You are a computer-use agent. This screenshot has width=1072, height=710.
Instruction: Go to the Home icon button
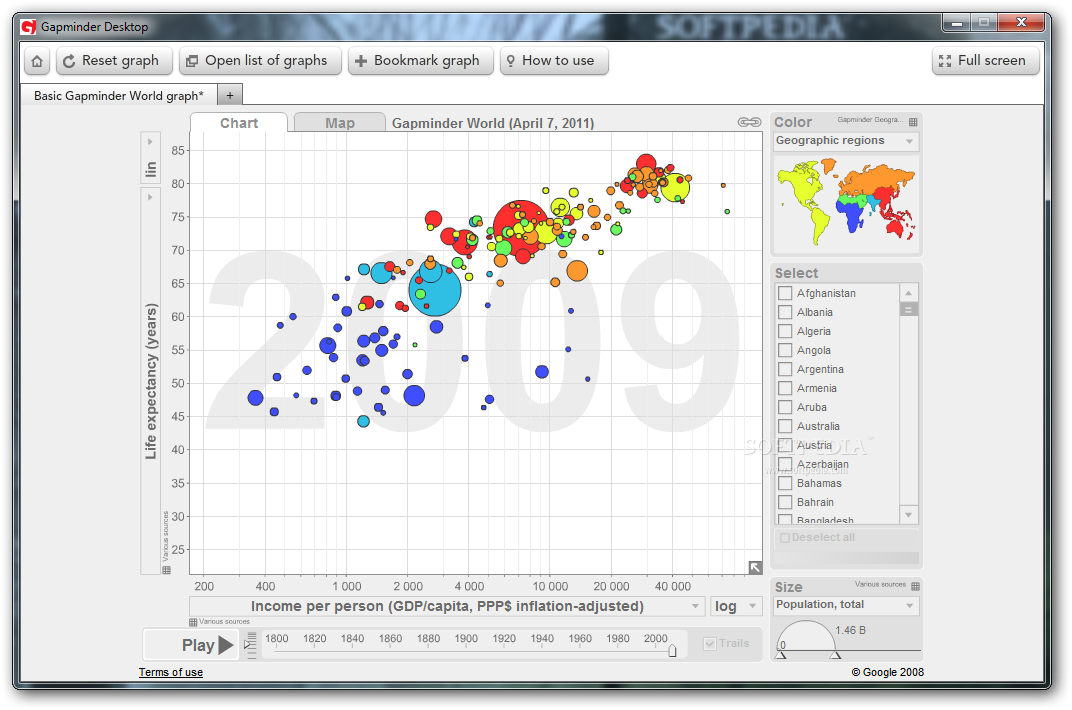point(37,61)
